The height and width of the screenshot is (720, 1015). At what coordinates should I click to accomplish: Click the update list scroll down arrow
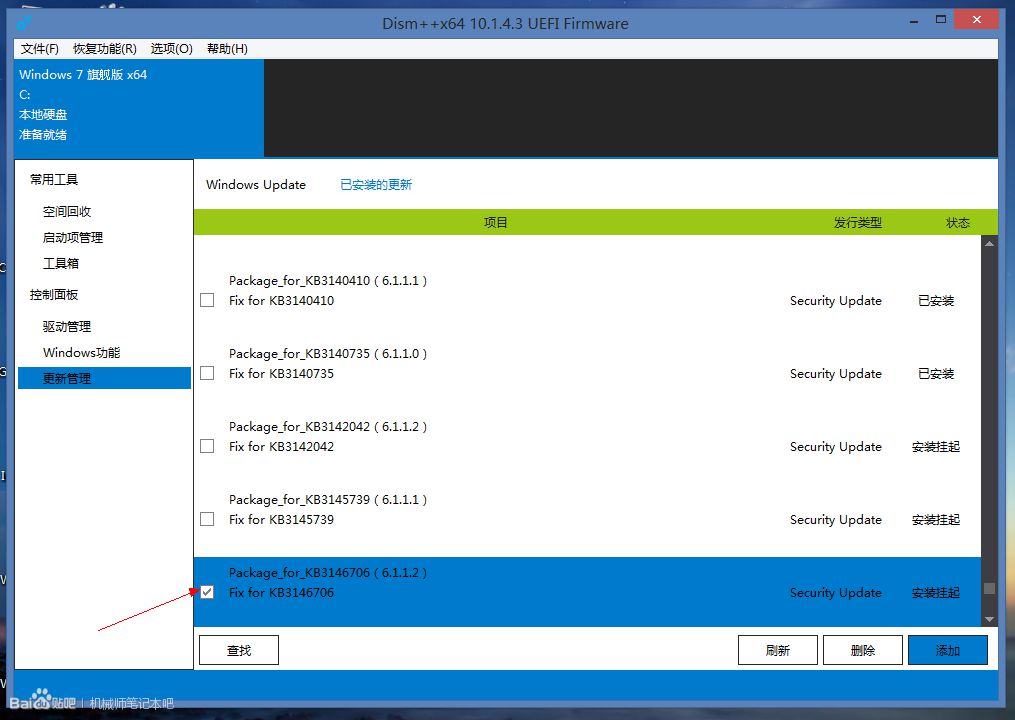[x=989, y=620]
